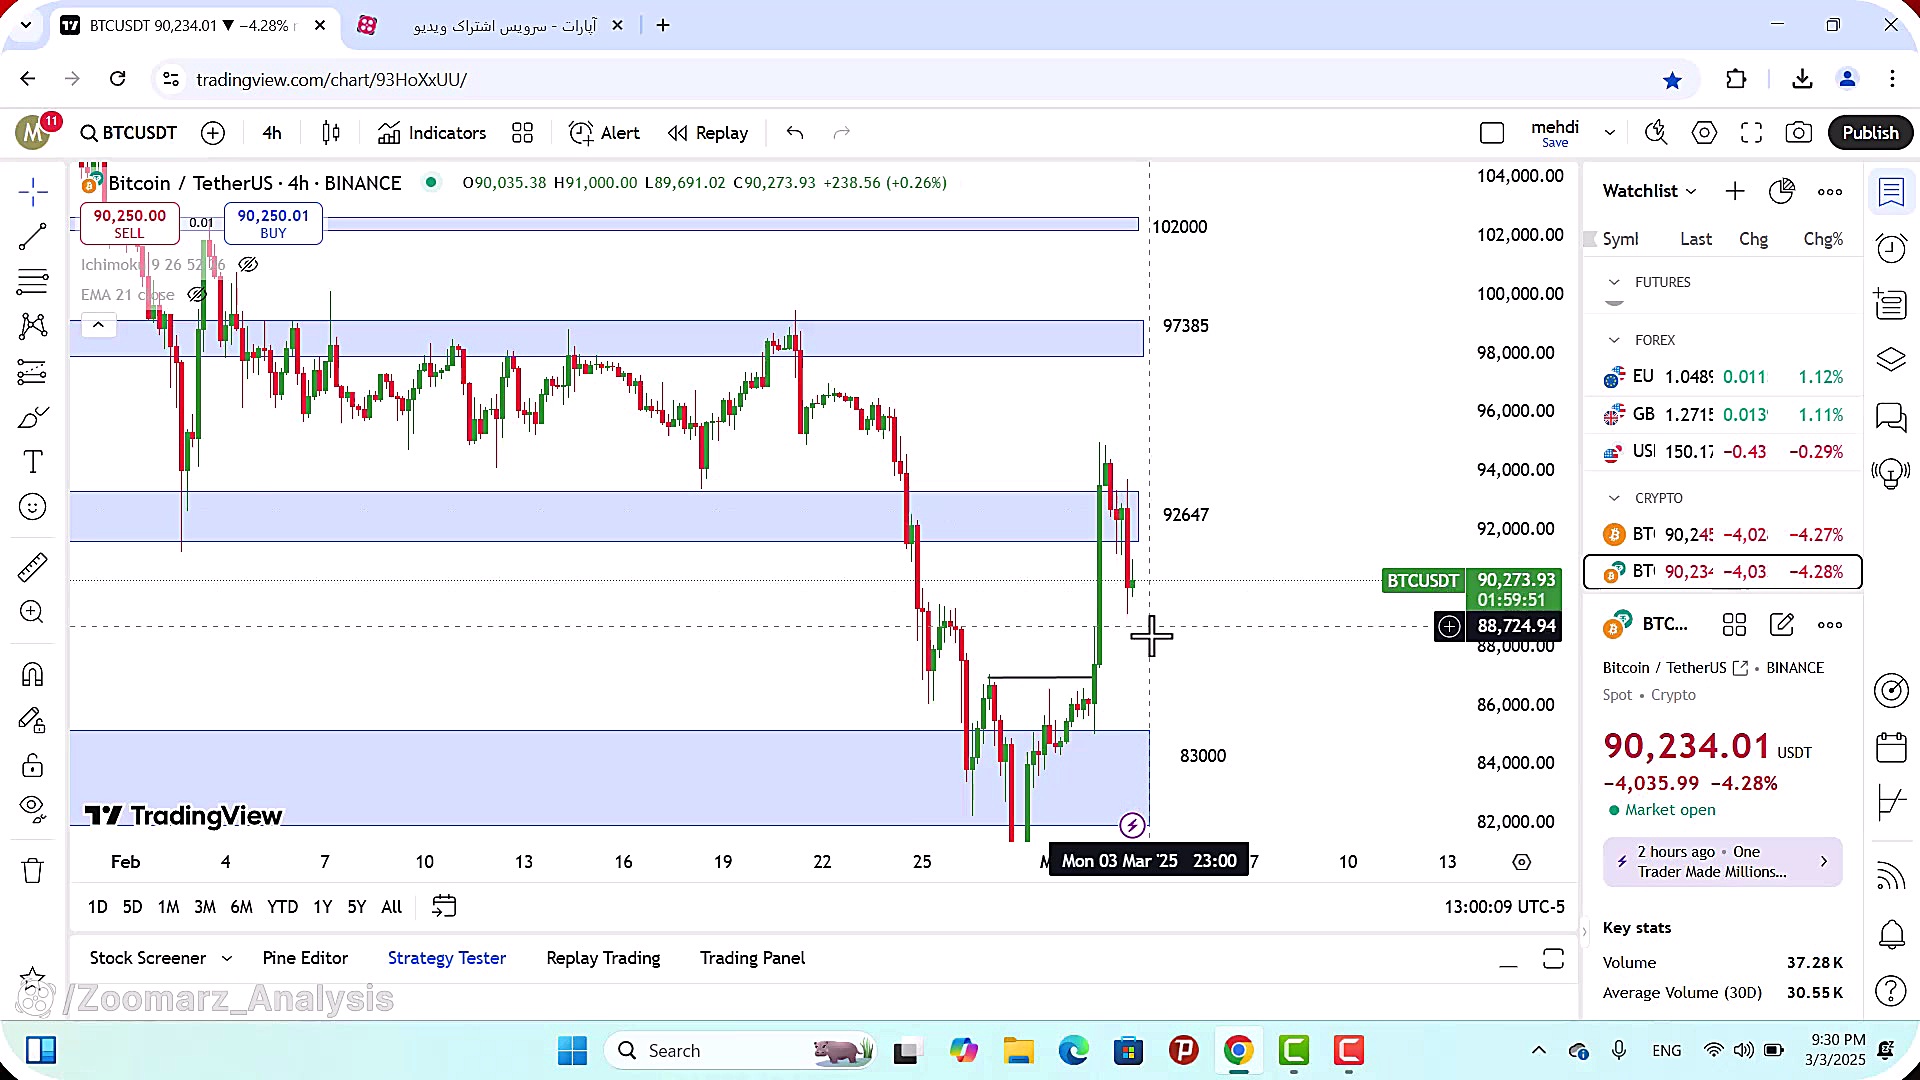Screen dimensions: 1920x1080
Task: Open quick search icon in top toolbar
Action: (x=1656, y=133)
